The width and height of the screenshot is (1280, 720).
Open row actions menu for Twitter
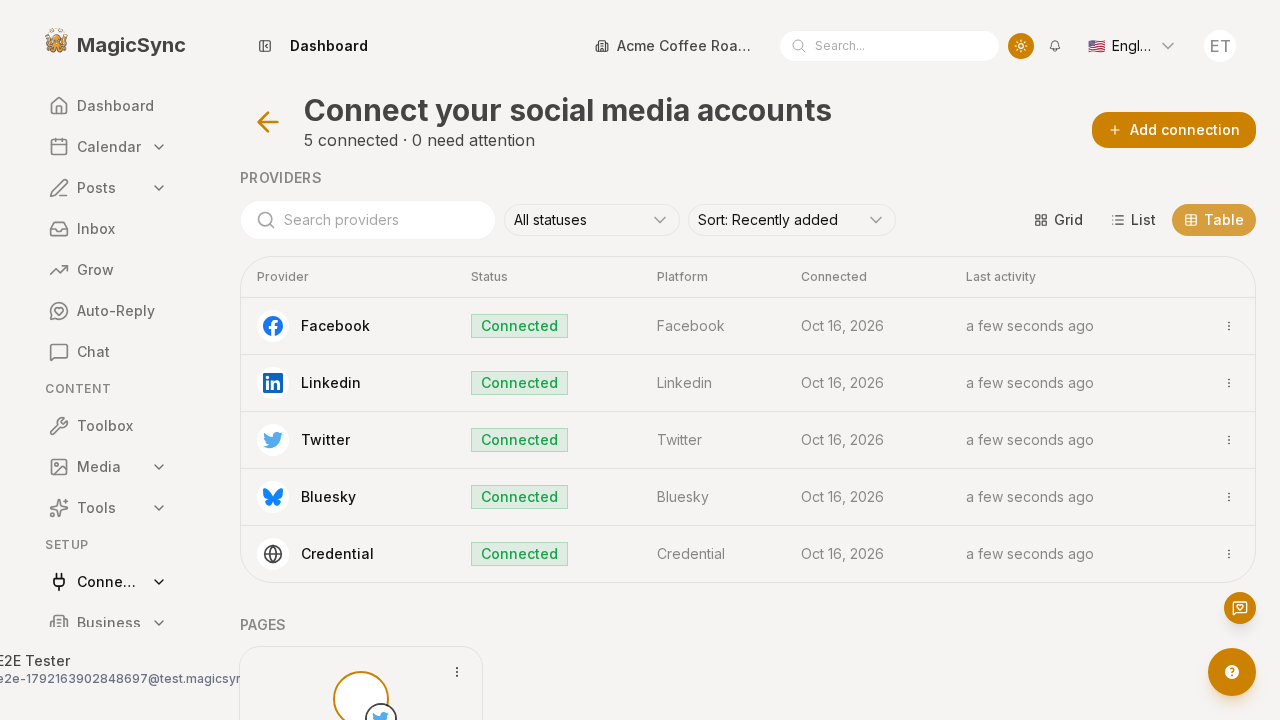click(x=1229, y=440)
